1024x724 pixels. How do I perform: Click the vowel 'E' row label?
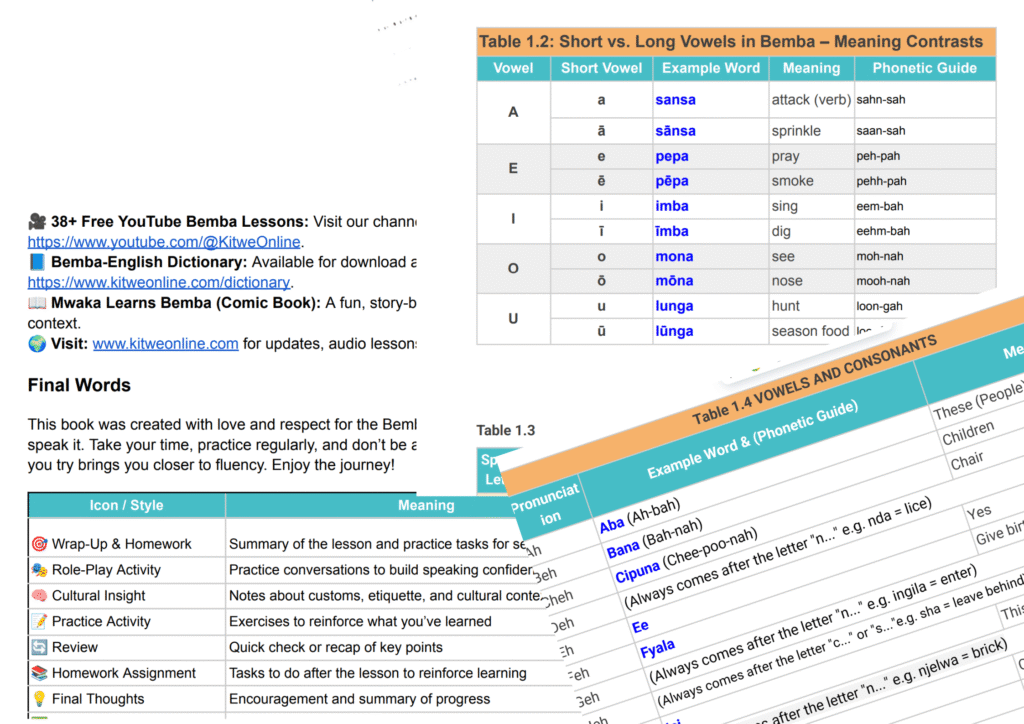click(x=513, y=168)
